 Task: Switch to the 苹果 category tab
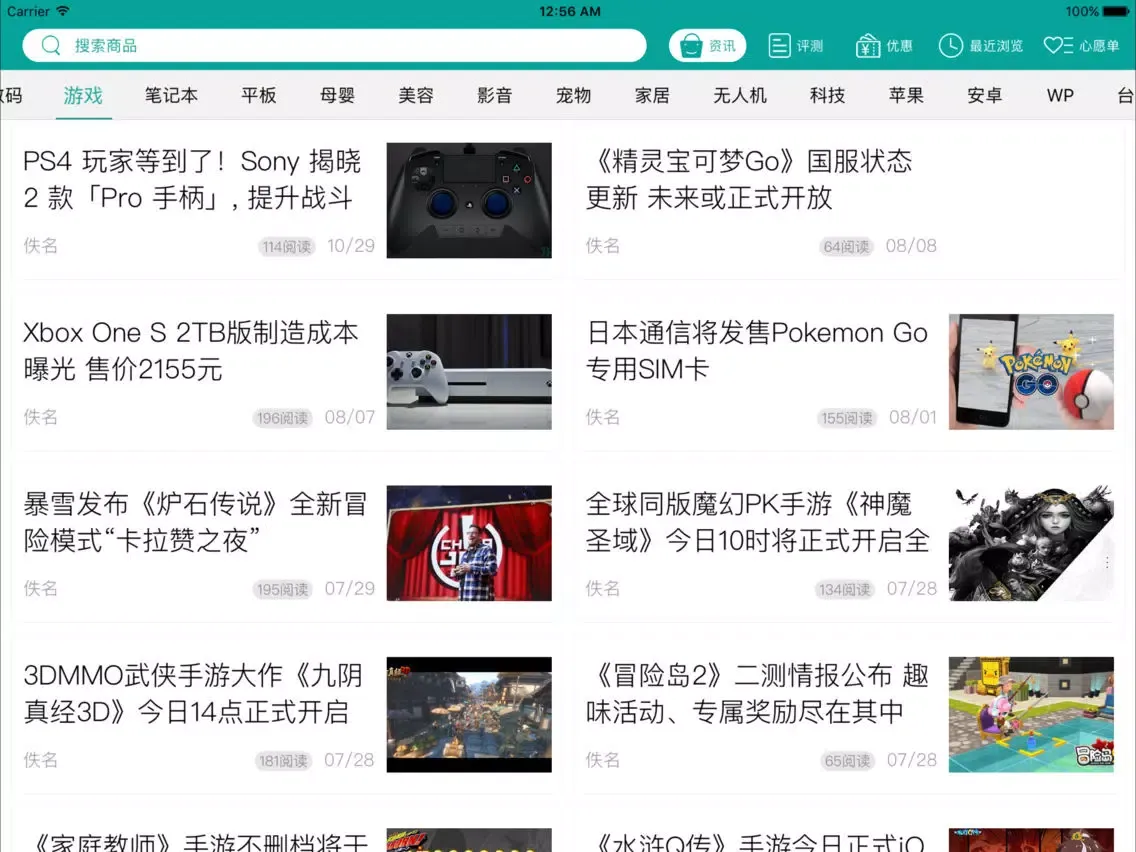tap(906, 95)
